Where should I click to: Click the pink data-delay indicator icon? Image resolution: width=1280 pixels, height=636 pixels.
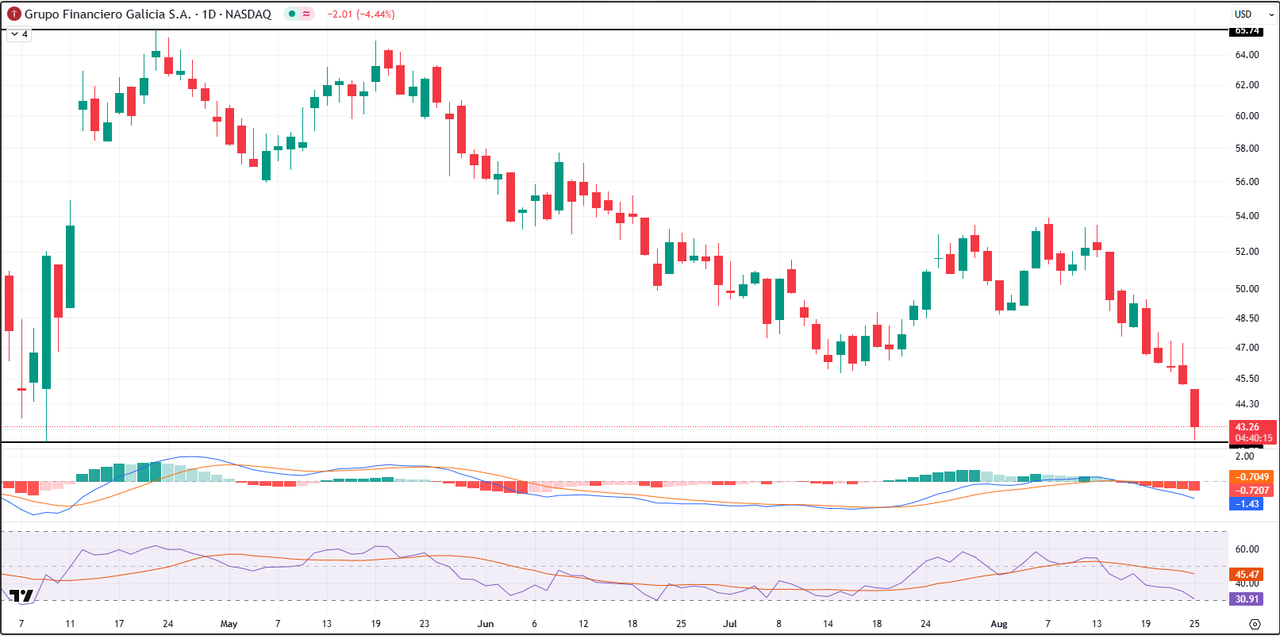pyautogui.click(x=305, y=14)
